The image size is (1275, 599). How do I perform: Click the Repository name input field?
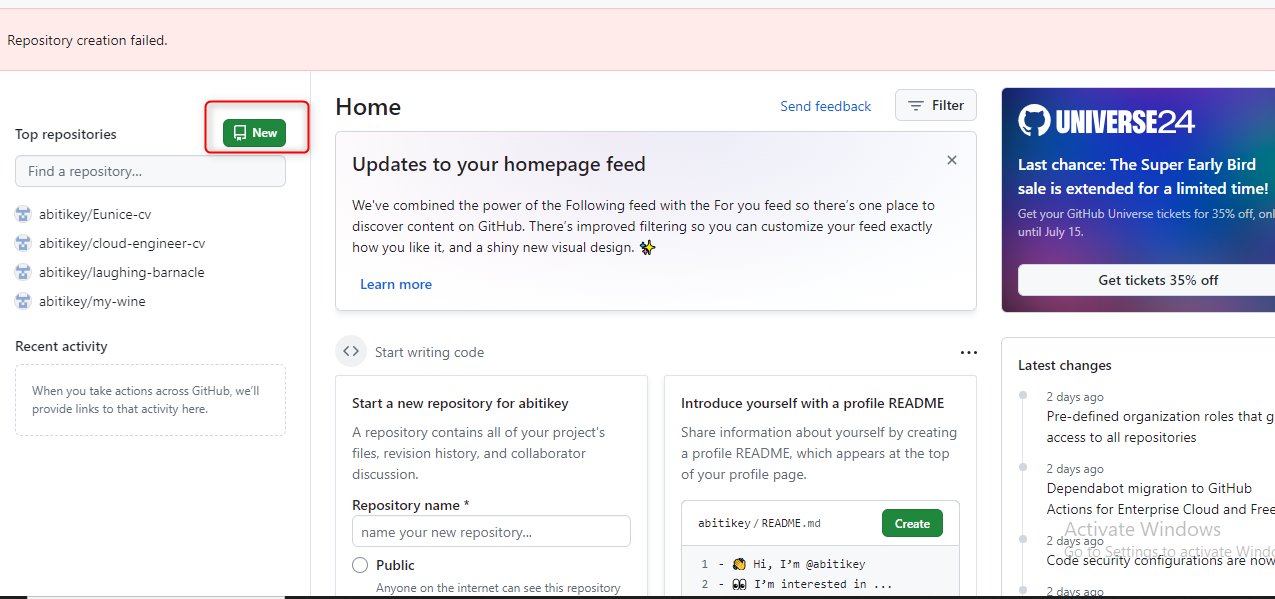click(491, 532)
